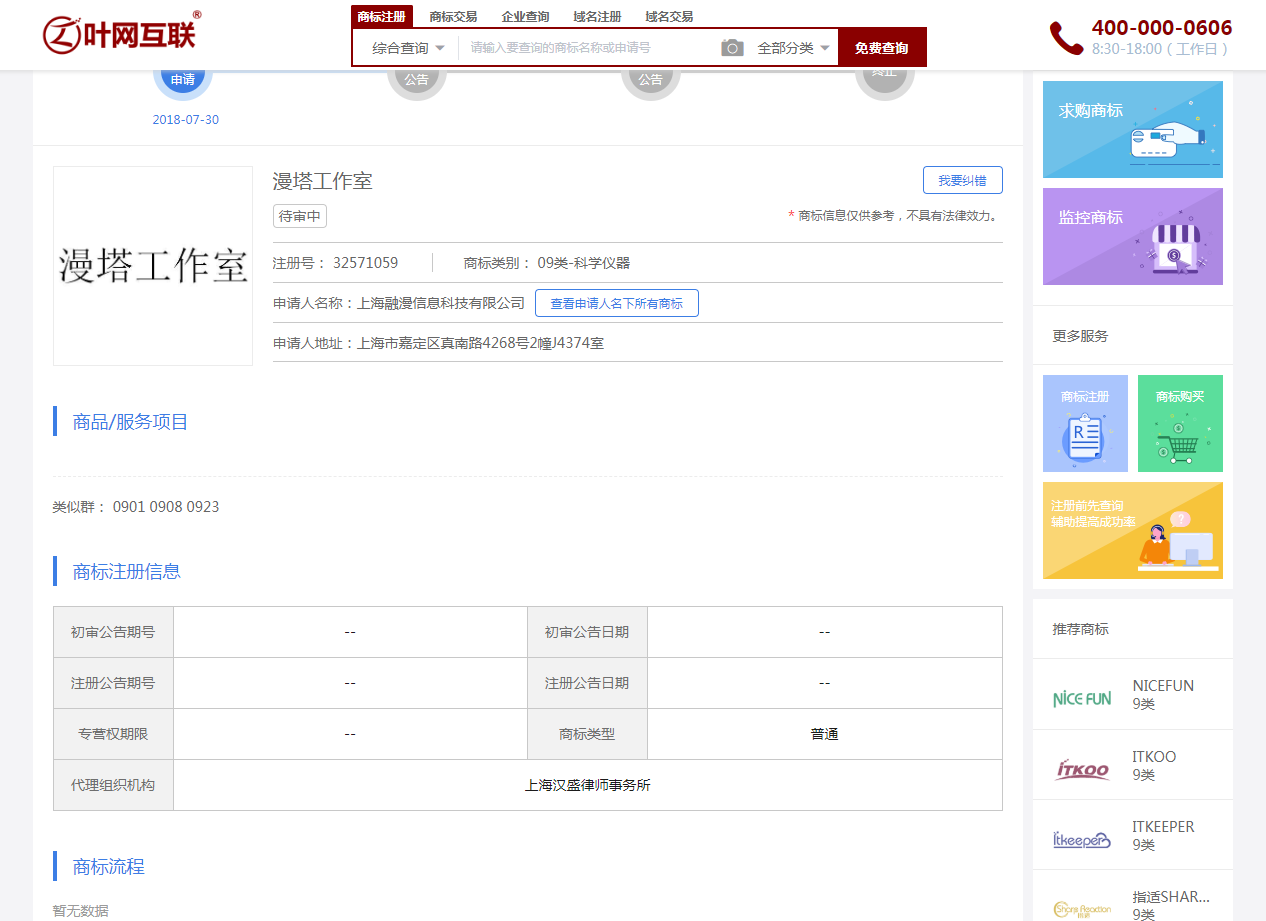Expand the 全部分类 category dropdown
The height and width of the screenshot is (921, 1266).
(x=794, y=48)
